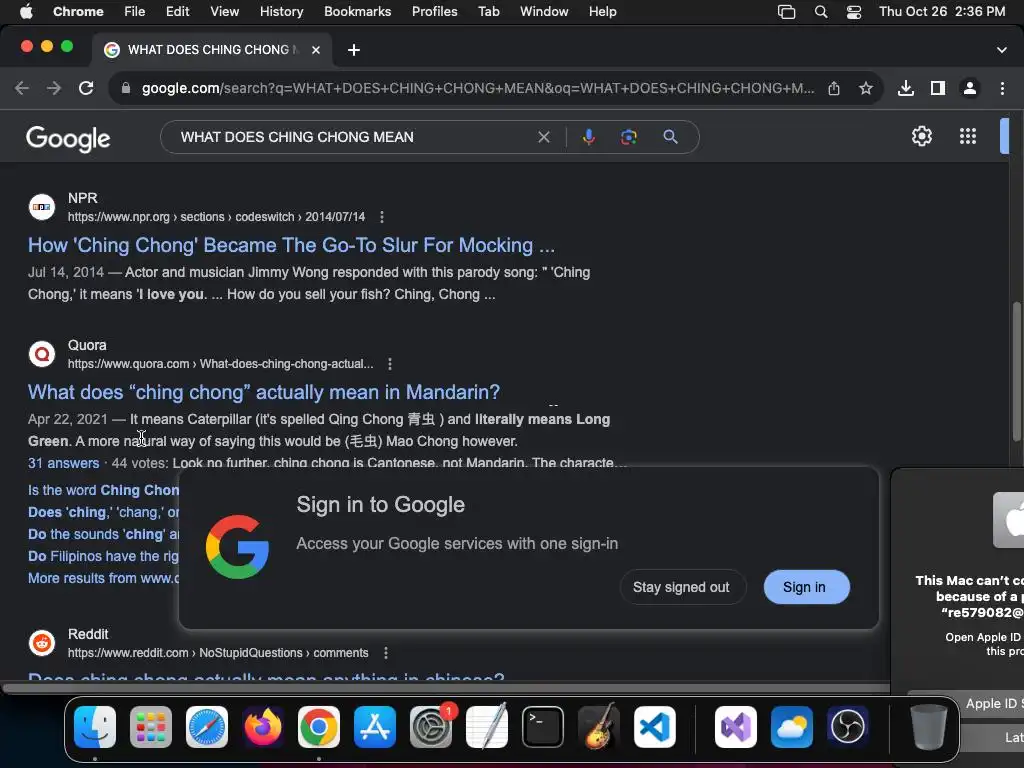Screen dimensions: 1024x768
Task: Click the blue Sign in button
Action: [x=806, y=587]
